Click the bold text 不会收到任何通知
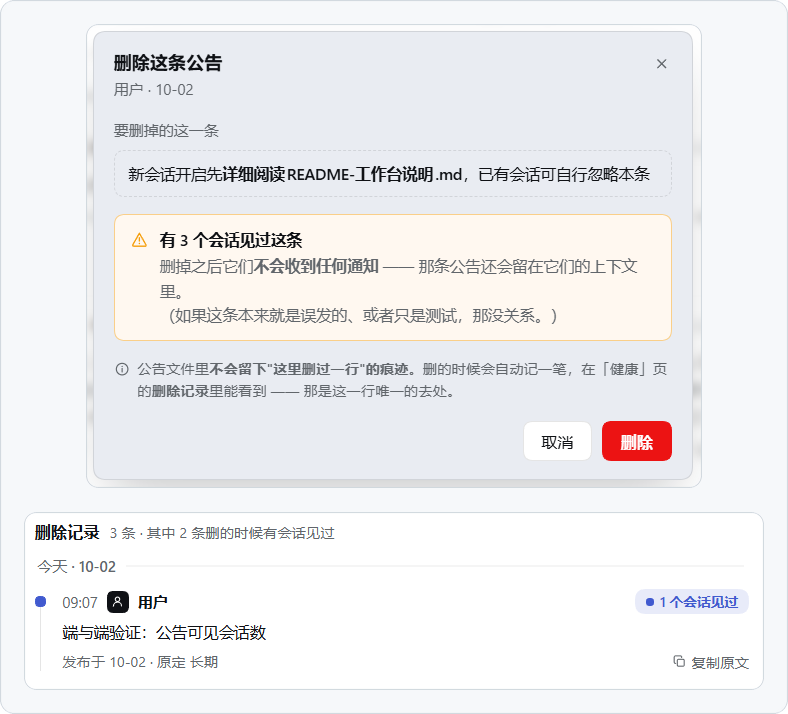 click(x=316, y=266)
